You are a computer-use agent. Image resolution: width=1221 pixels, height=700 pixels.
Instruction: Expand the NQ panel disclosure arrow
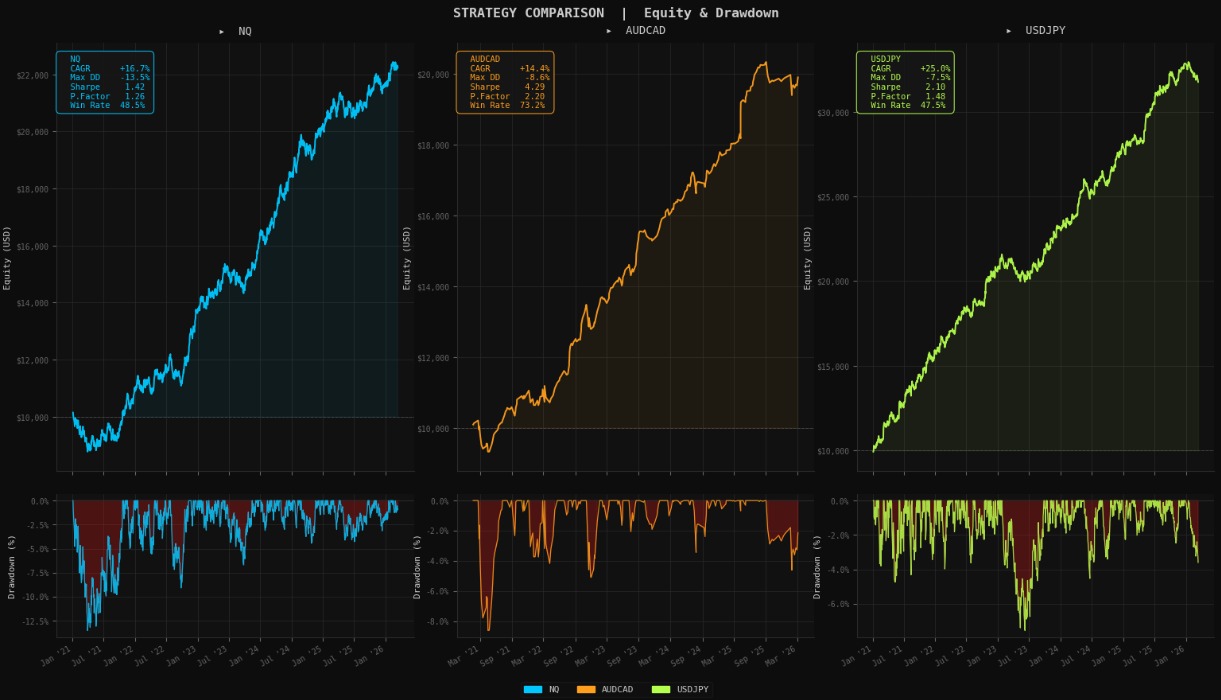pyautogui.click(x=222, y=31)
